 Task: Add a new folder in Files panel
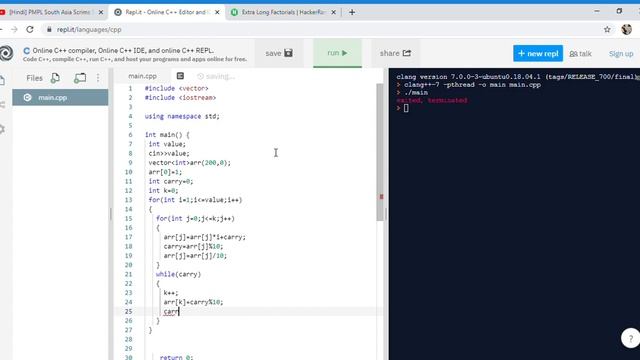[80, 78]
